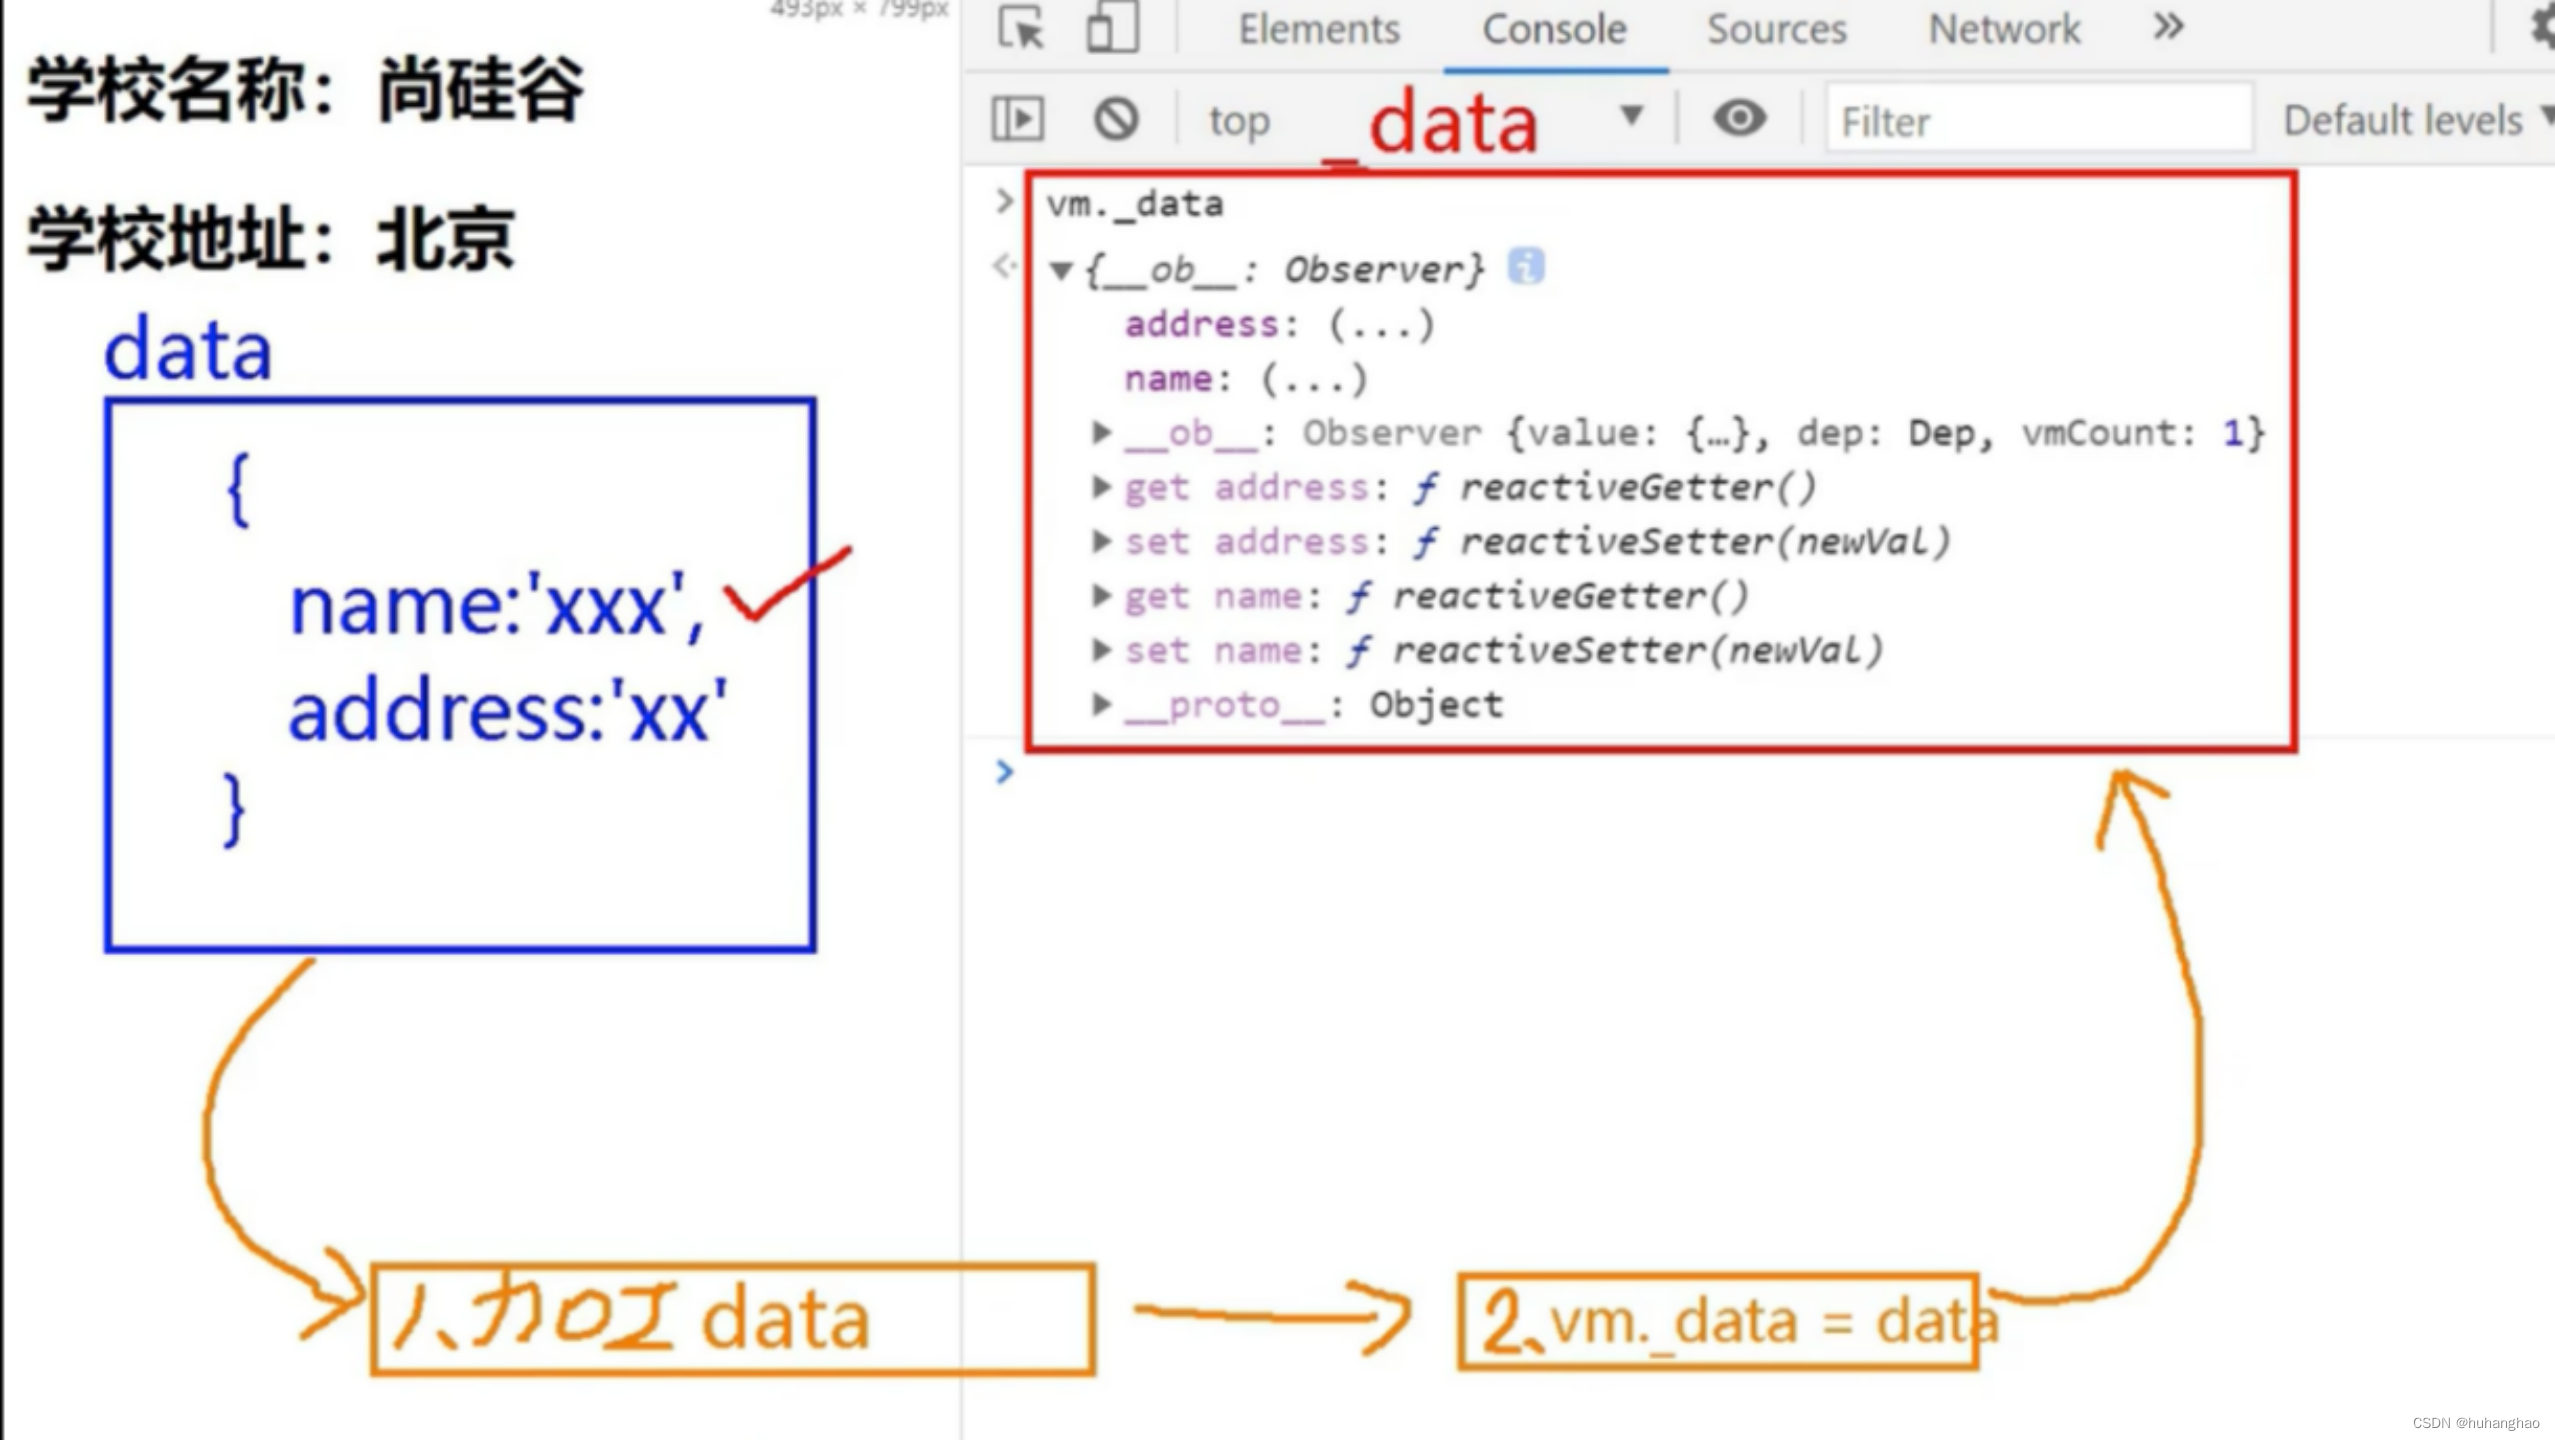Click the address (...) getter value
The image size is (2555, 1440).
pyautogui.click(x=1381, y=325)
